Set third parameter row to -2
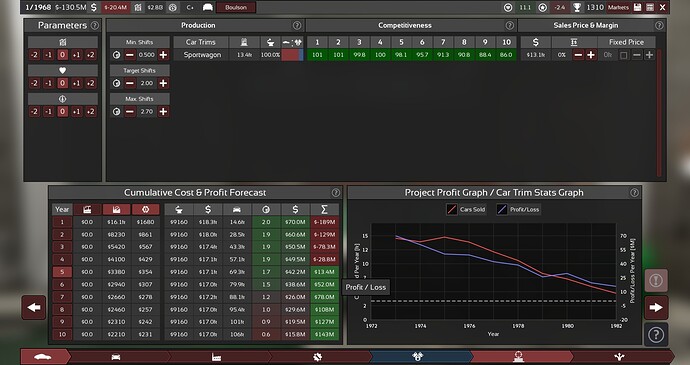The height and width of the screenshot is (365, 690). 34,112
